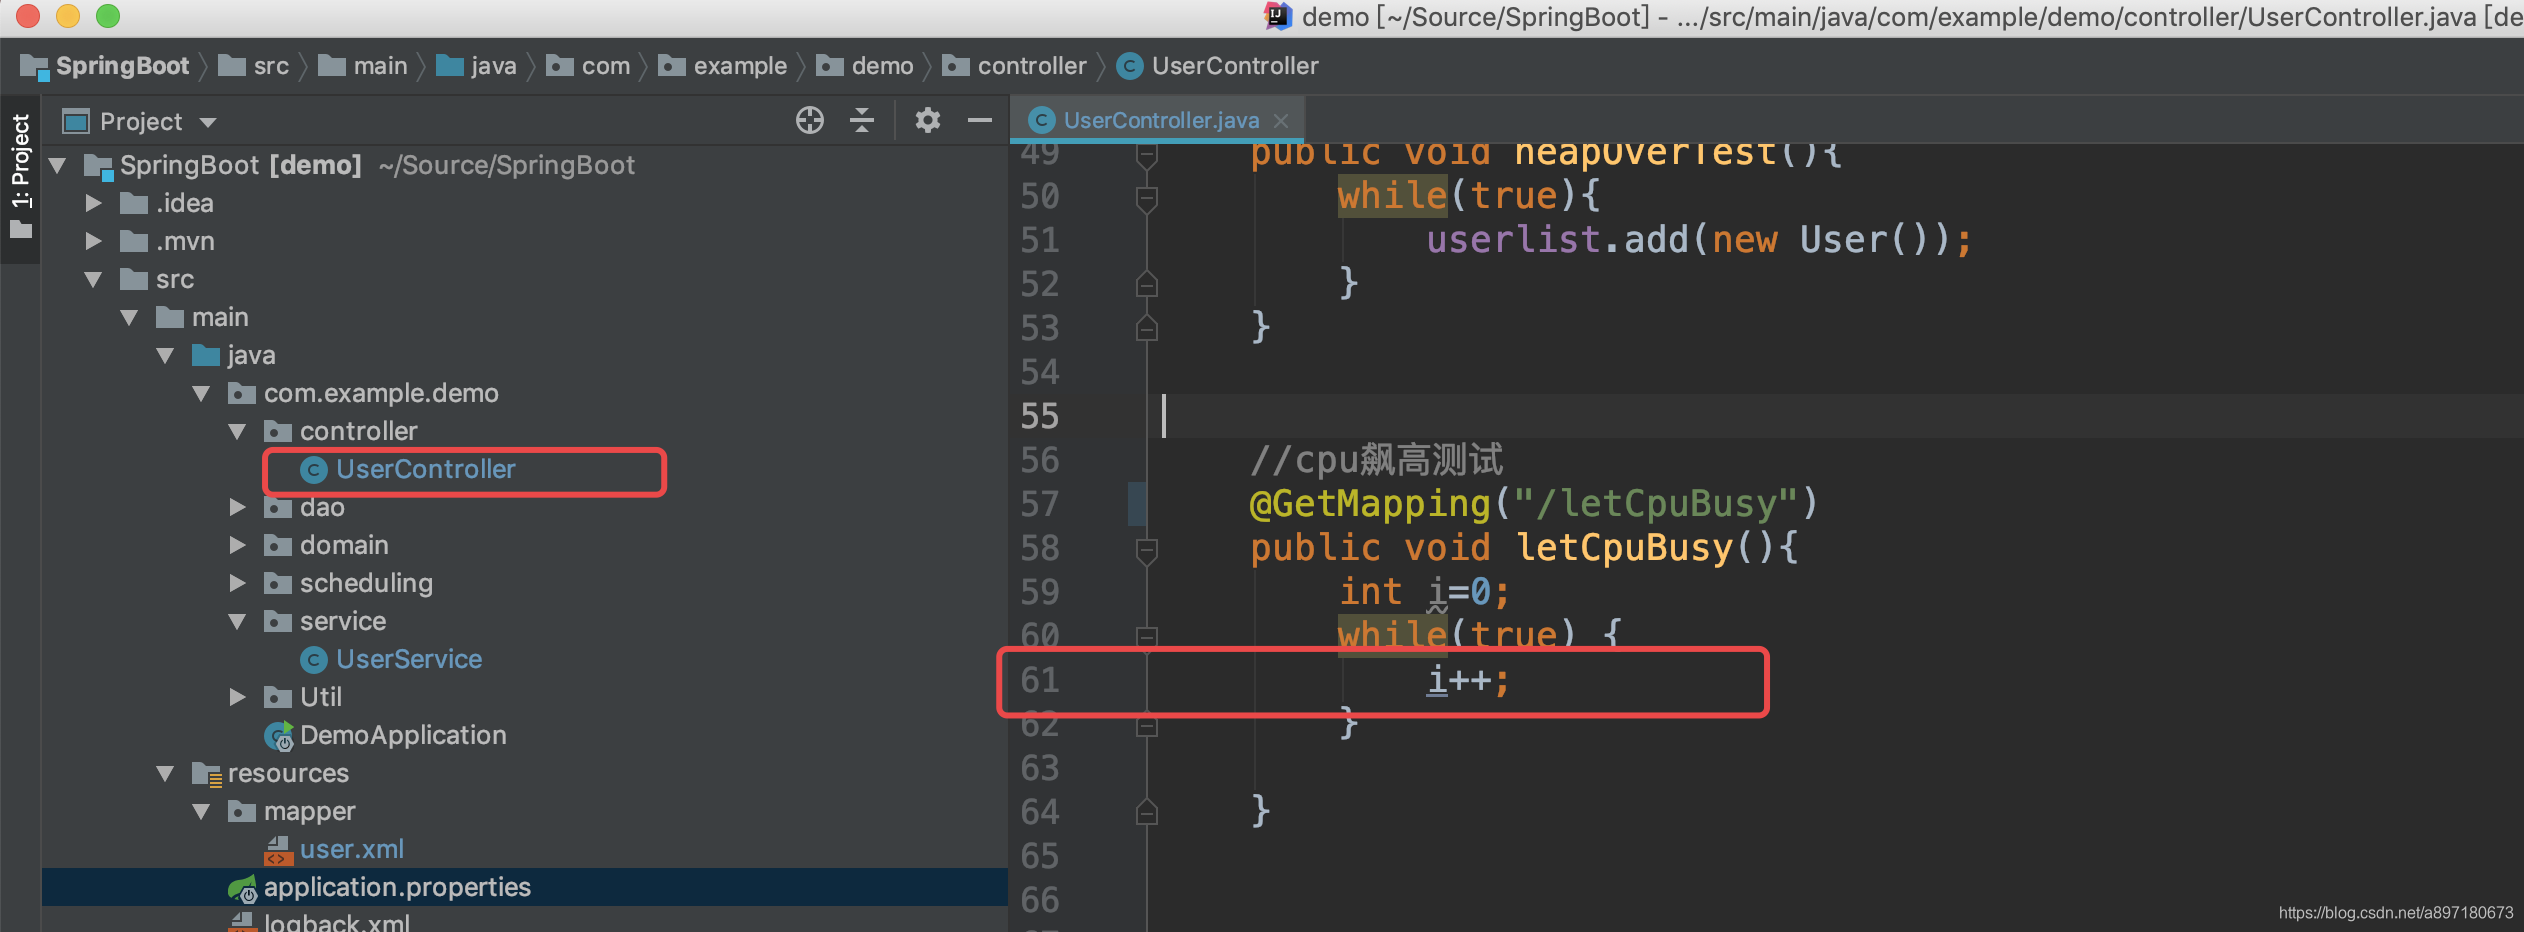Fold the while block at line 60

[x=1147, y=636]
